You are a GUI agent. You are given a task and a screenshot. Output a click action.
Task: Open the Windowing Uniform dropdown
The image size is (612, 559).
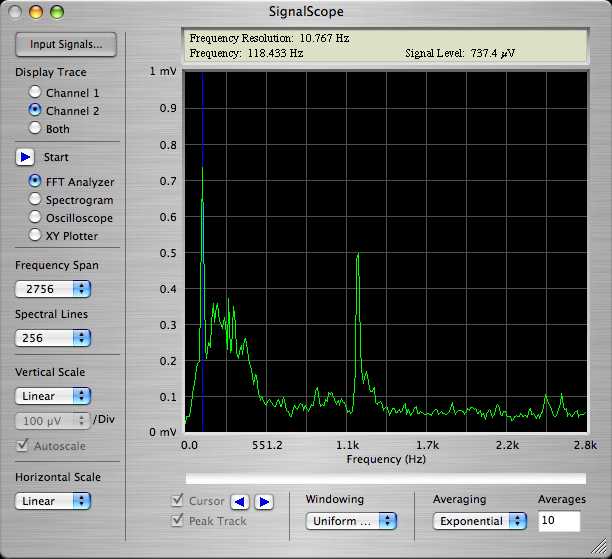tap(351, 521)
